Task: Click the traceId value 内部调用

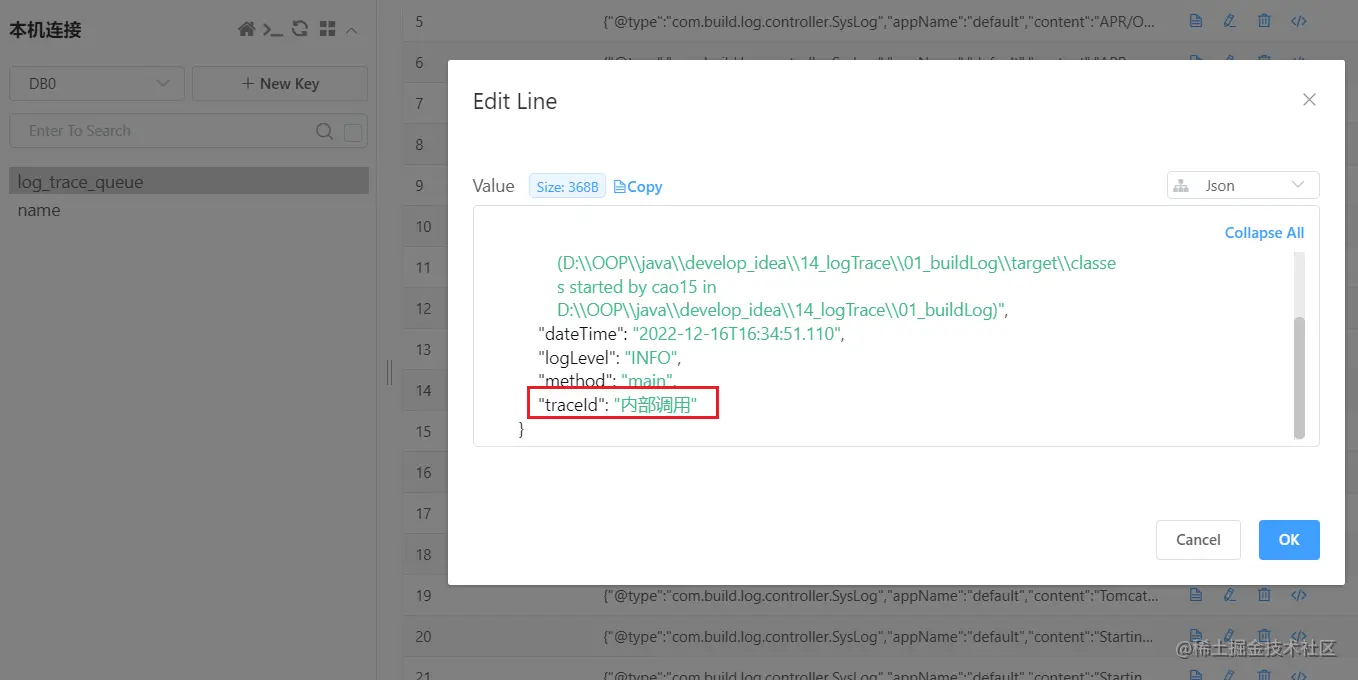Action: pyautogui.click(x=655, y=404)
